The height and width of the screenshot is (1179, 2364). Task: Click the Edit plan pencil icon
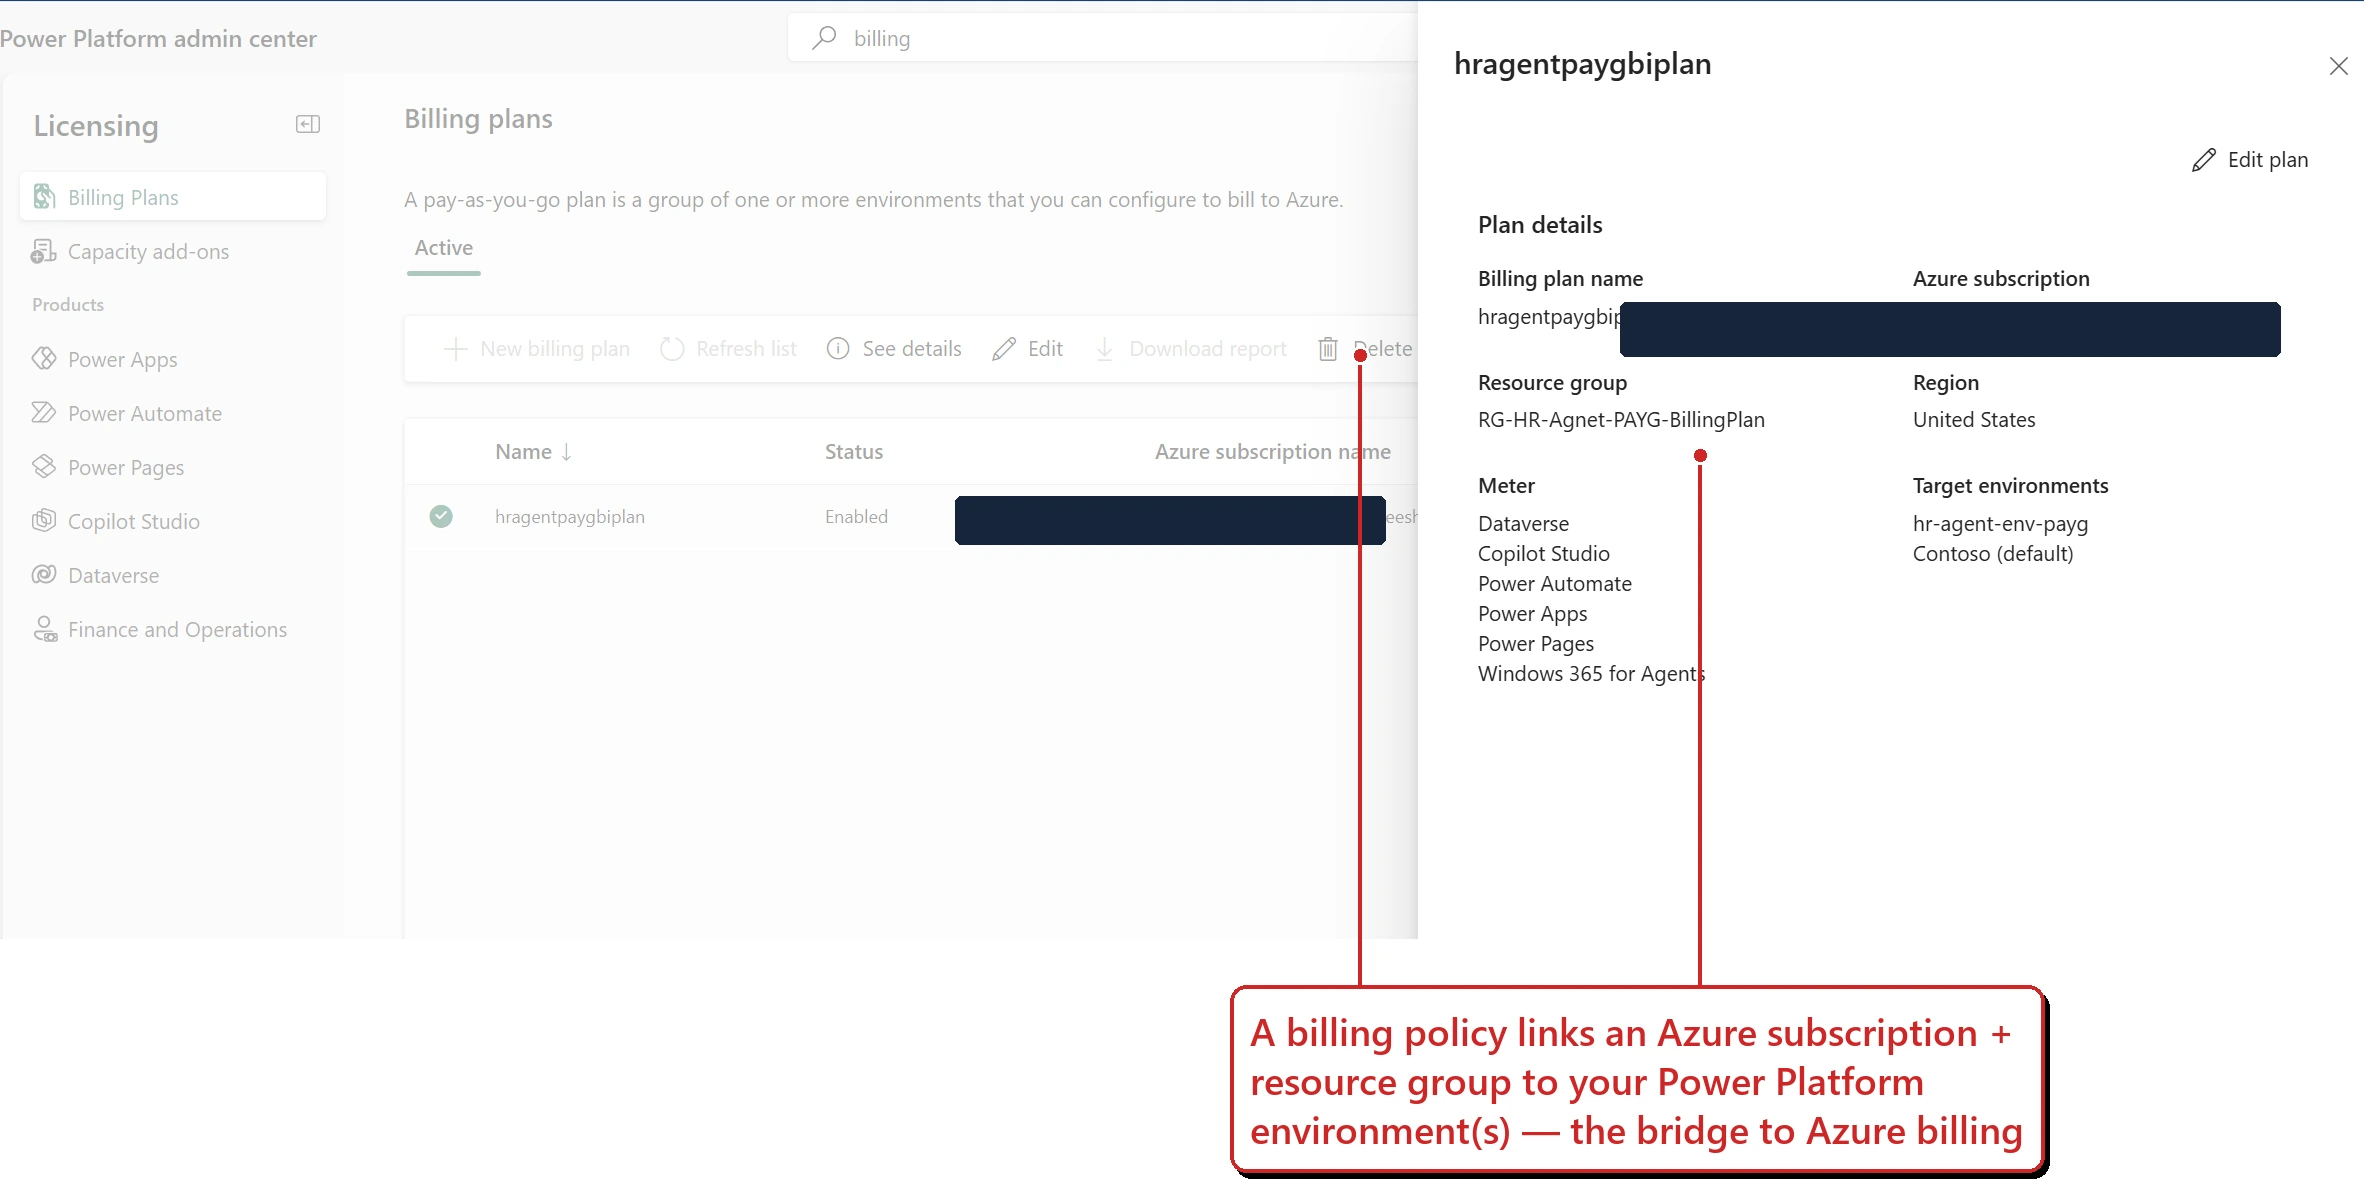[x=2204, y=160]
